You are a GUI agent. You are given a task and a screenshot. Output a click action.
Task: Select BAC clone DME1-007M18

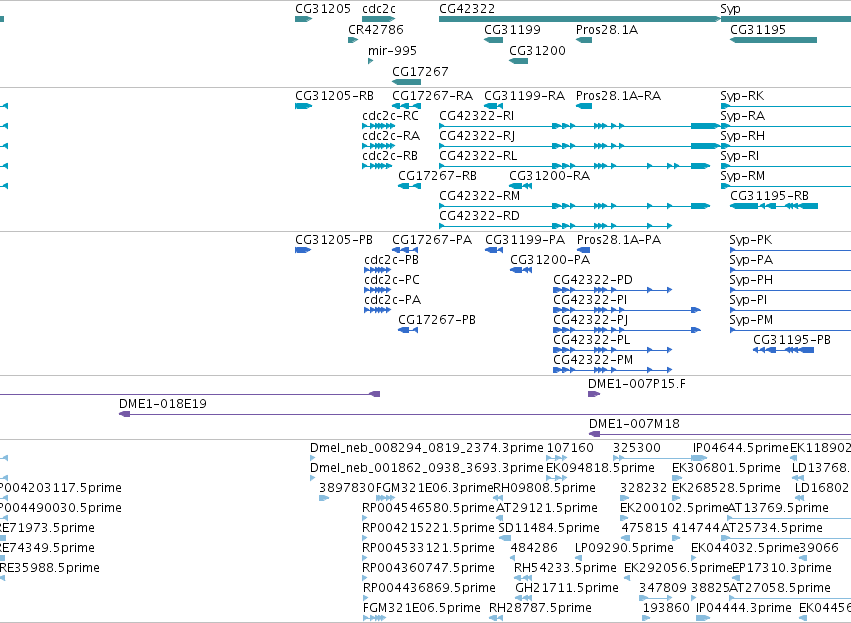point(720,434)
